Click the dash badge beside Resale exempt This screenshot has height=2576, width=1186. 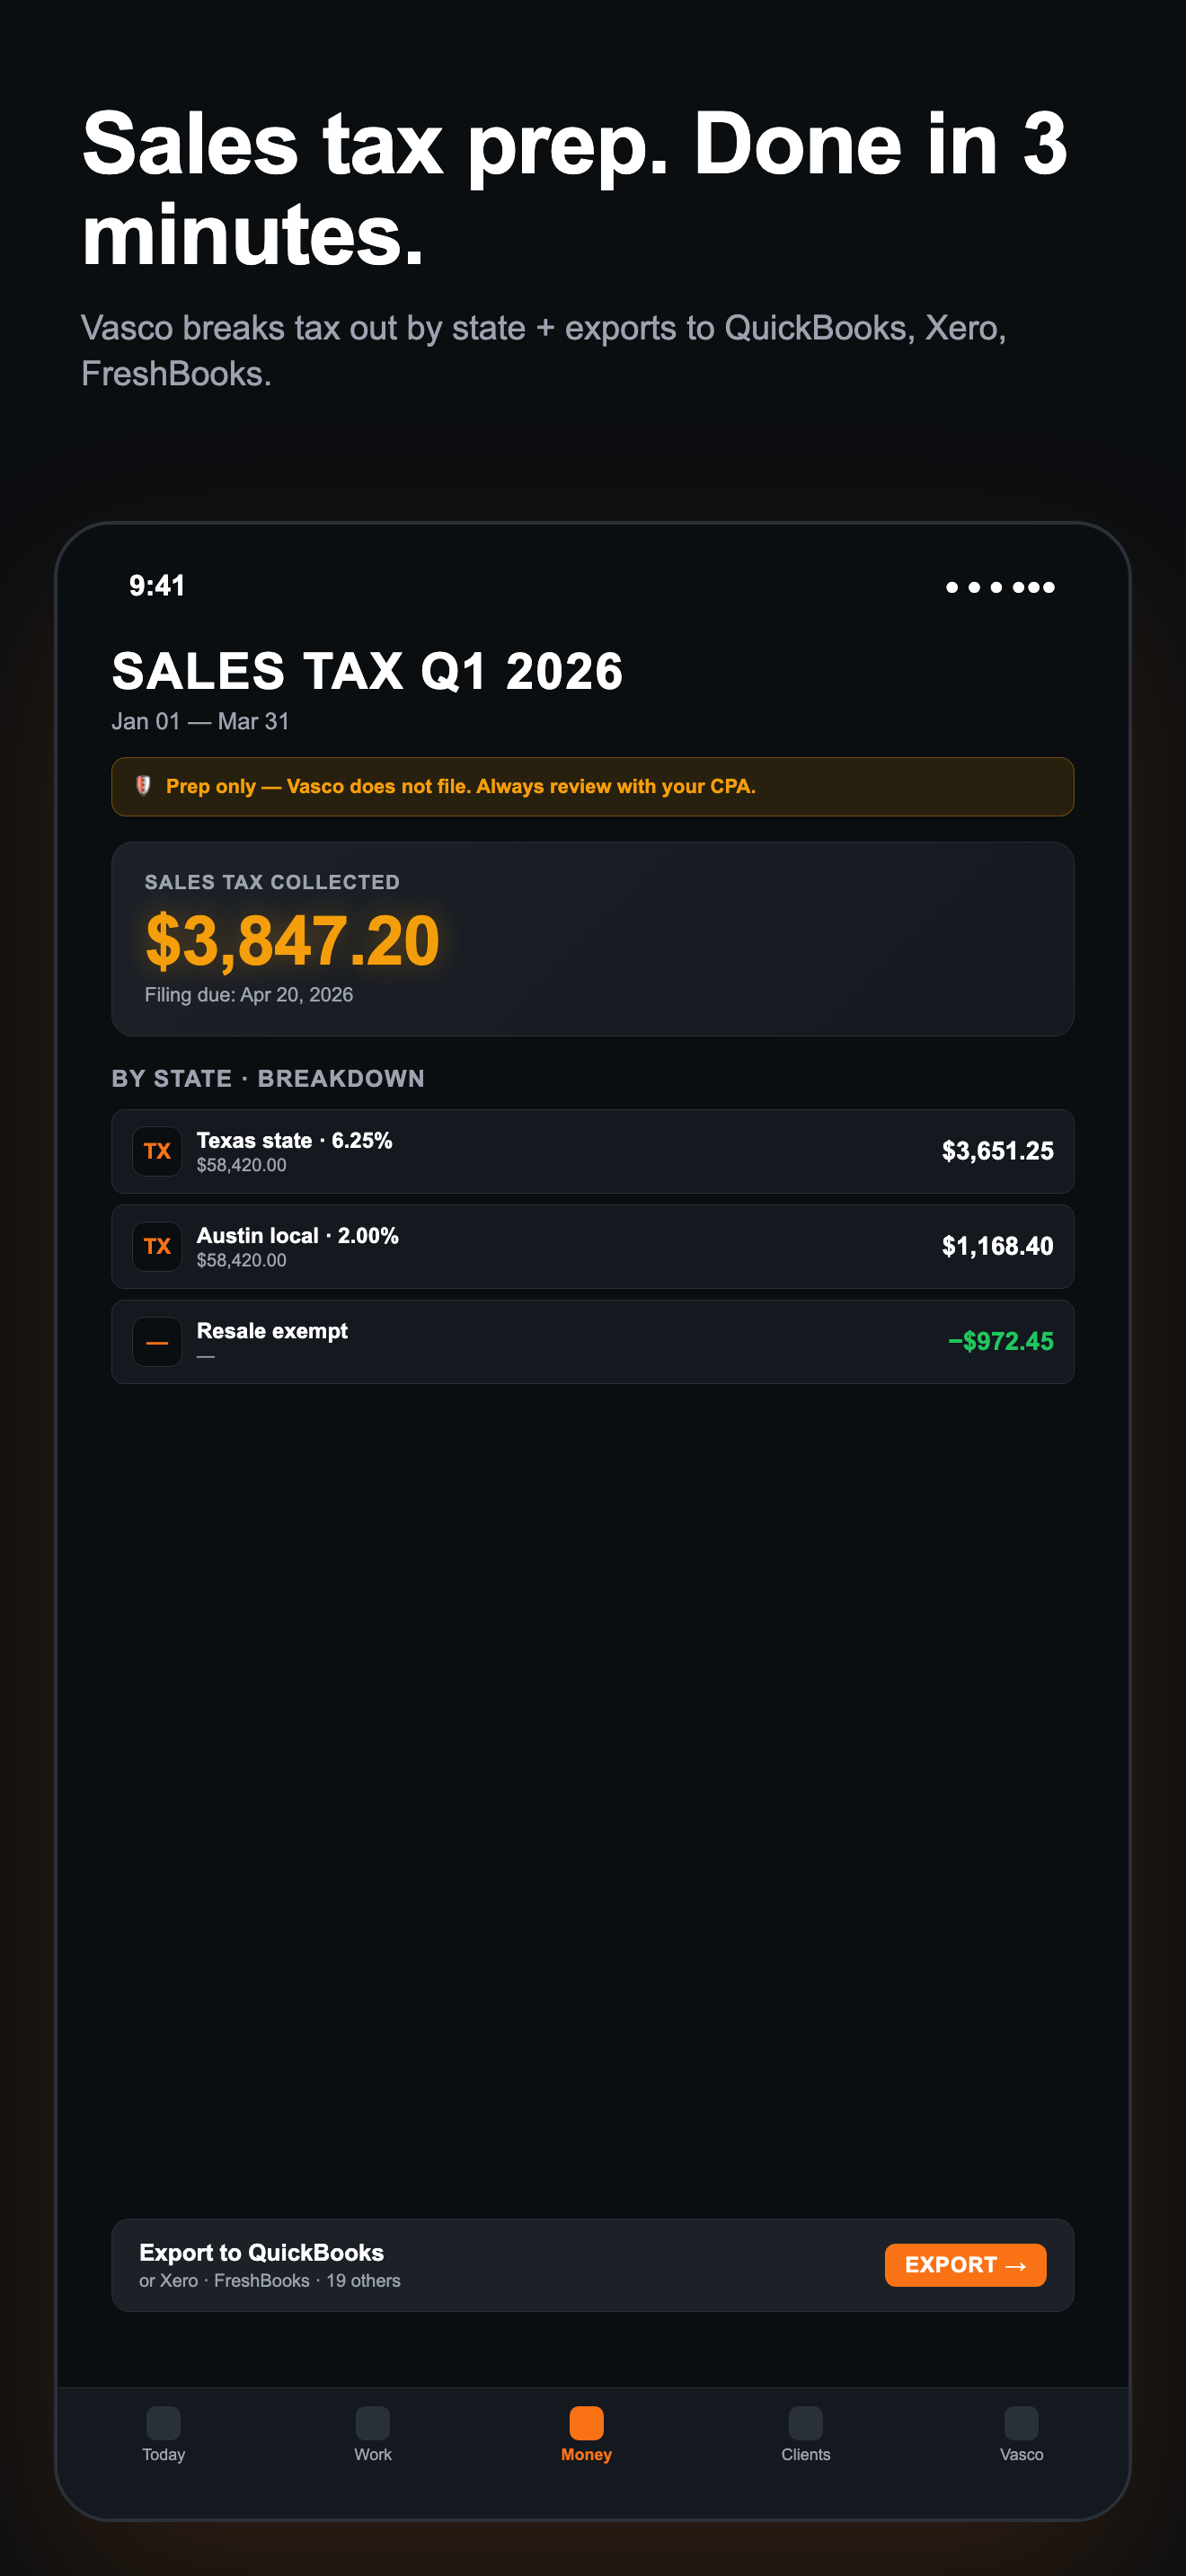(x=157, y=1342)
